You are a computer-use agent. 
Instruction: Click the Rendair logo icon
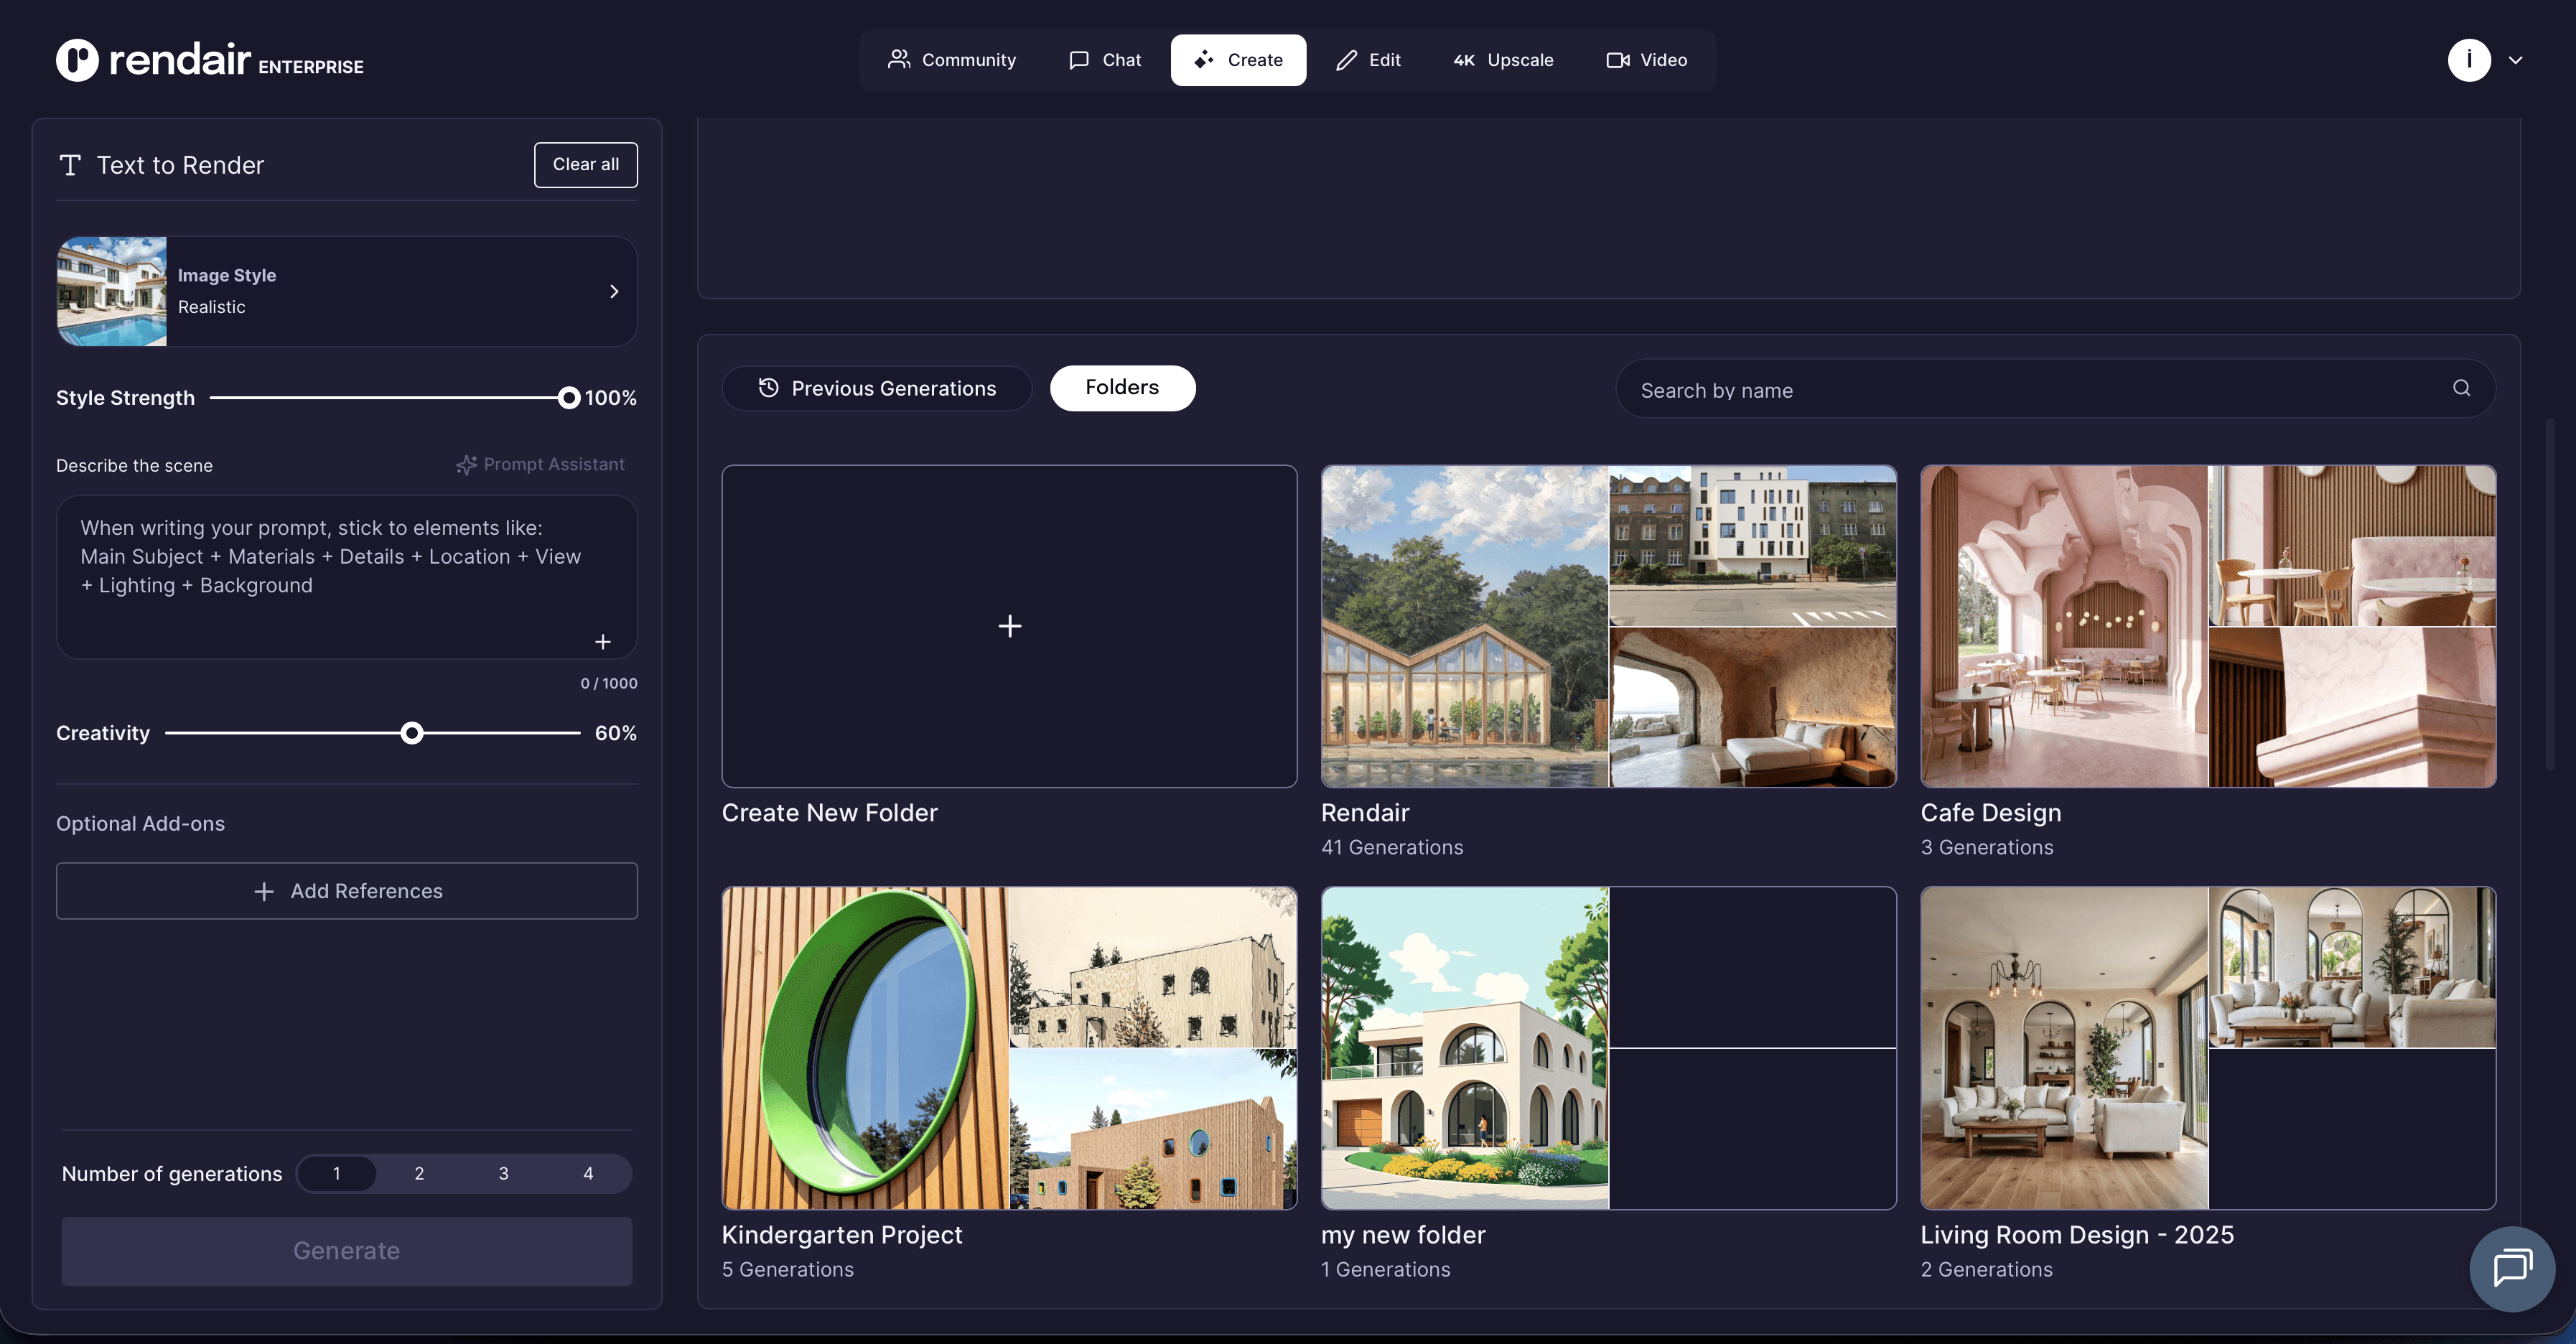point(77,60)
